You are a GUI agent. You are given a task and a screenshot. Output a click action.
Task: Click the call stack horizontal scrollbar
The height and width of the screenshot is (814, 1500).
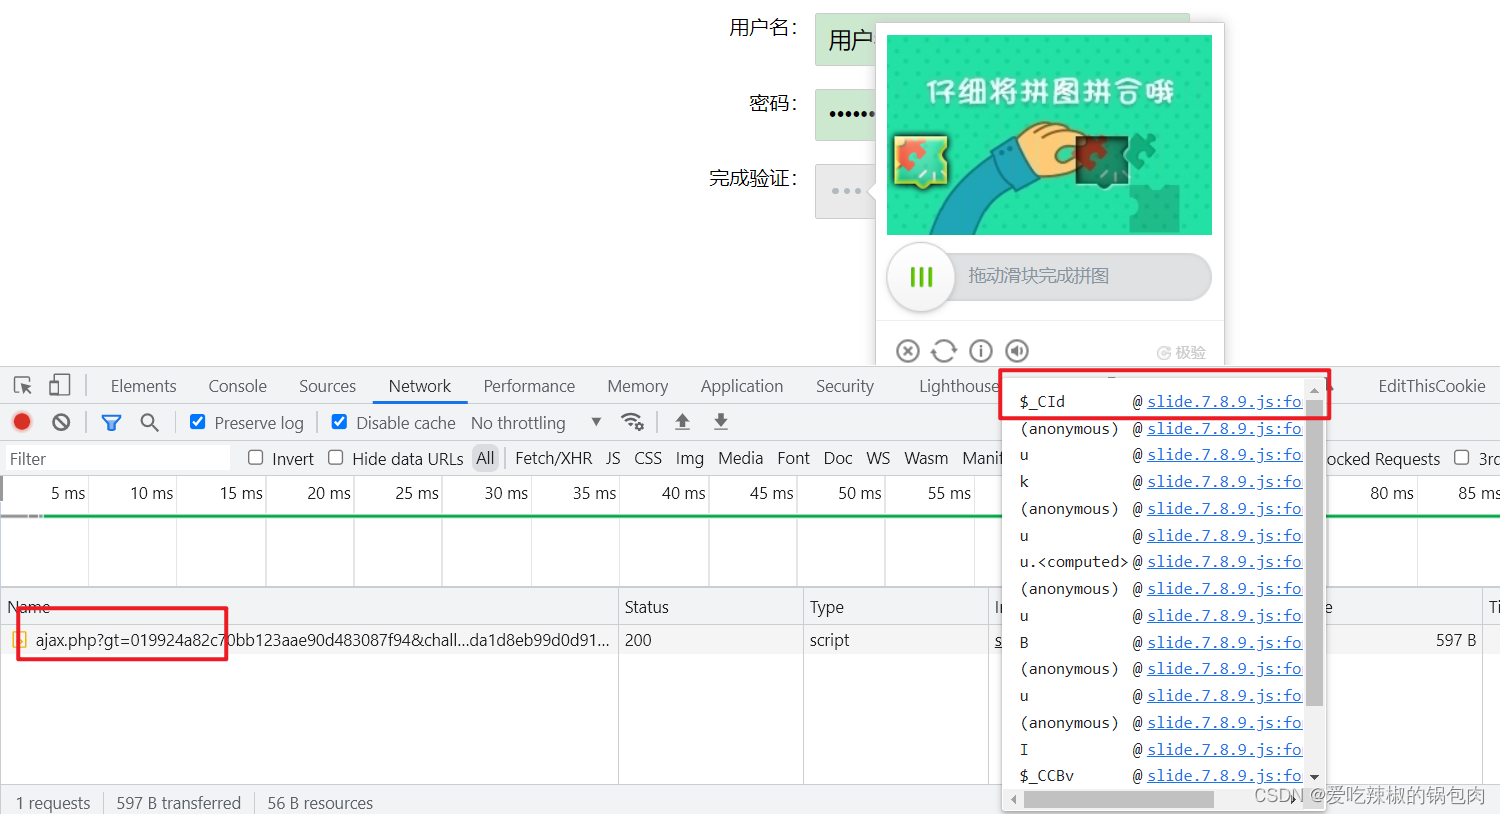pyautogui.click(x=1118, y=800)
